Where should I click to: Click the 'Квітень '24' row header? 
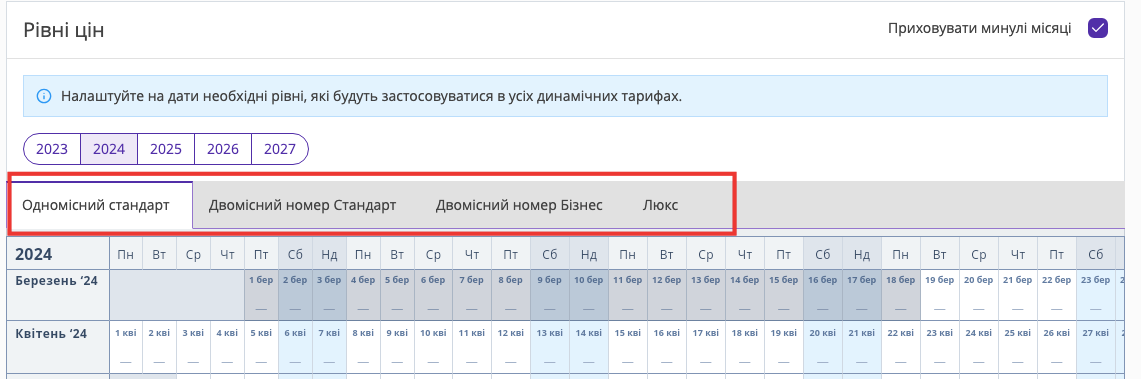pyautogui.click(x=58, y=346)
